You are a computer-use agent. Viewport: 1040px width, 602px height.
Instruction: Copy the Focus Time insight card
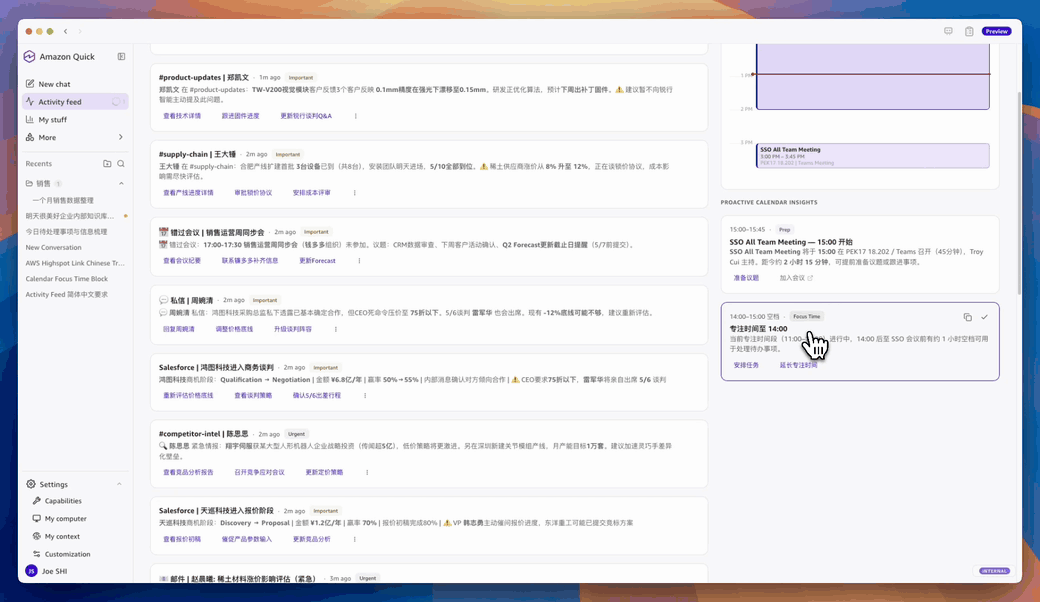tap(968, 317)
